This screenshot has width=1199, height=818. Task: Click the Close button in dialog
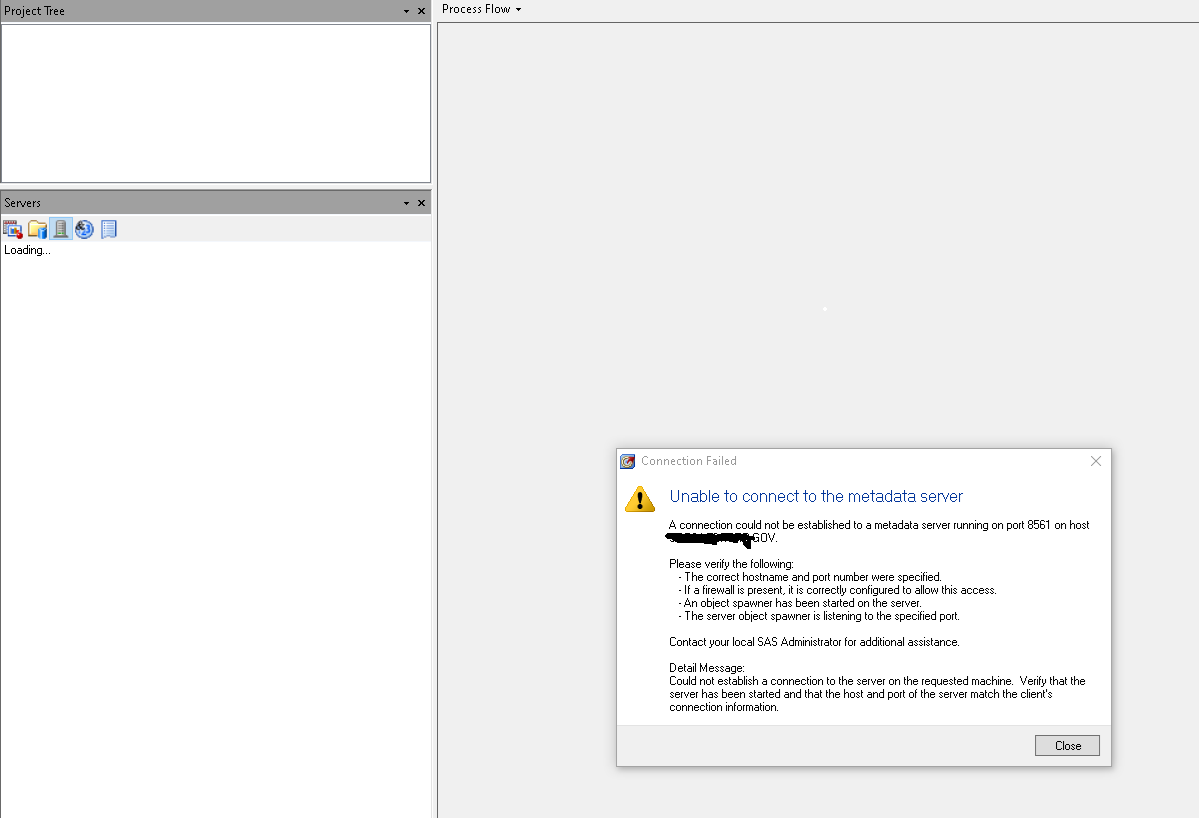coord(1067,745)
